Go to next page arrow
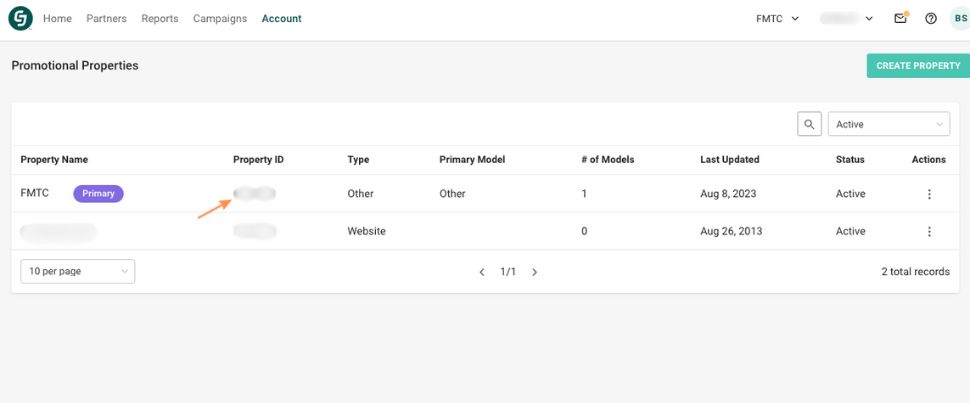Screen dimensions: 970x403 535,272
